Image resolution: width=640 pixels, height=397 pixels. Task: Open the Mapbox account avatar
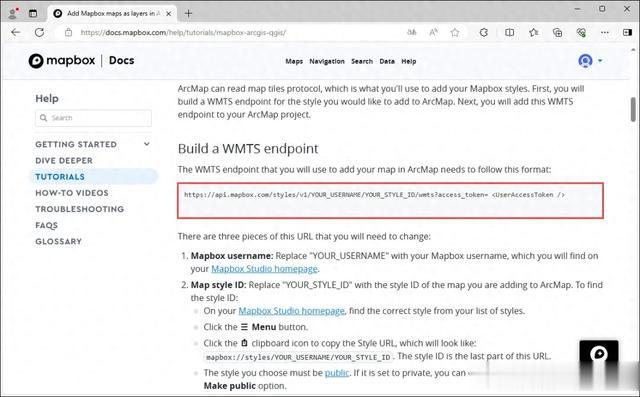click(585, 61)
